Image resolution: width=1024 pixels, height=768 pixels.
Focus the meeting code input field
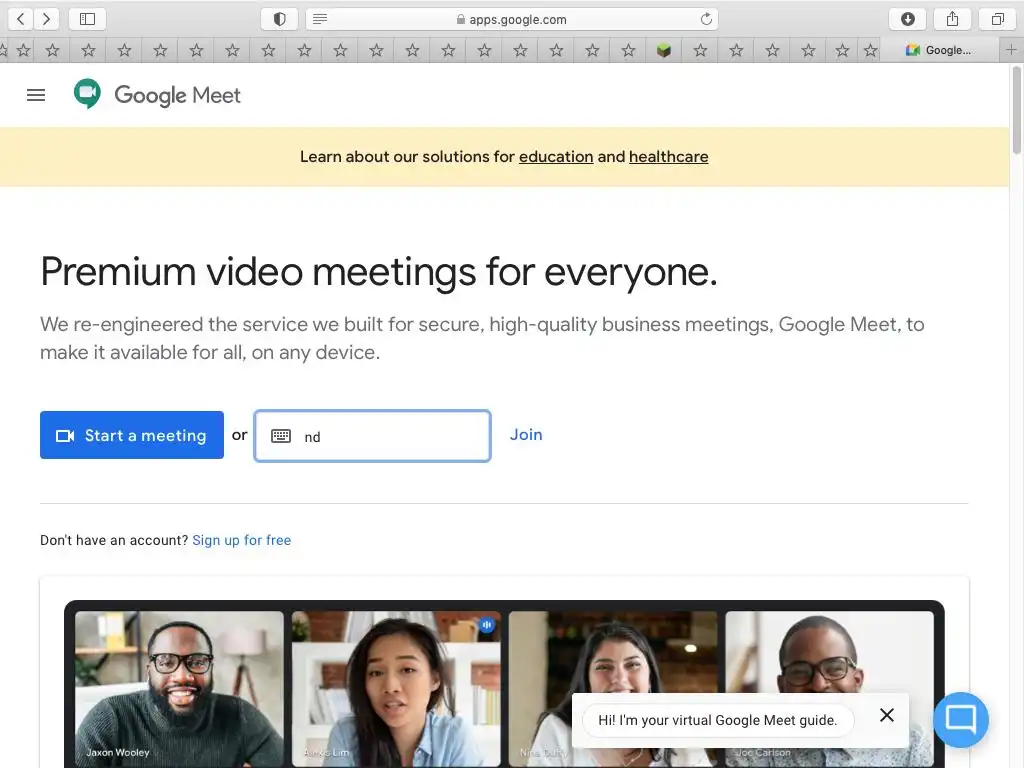click(372, 436)
